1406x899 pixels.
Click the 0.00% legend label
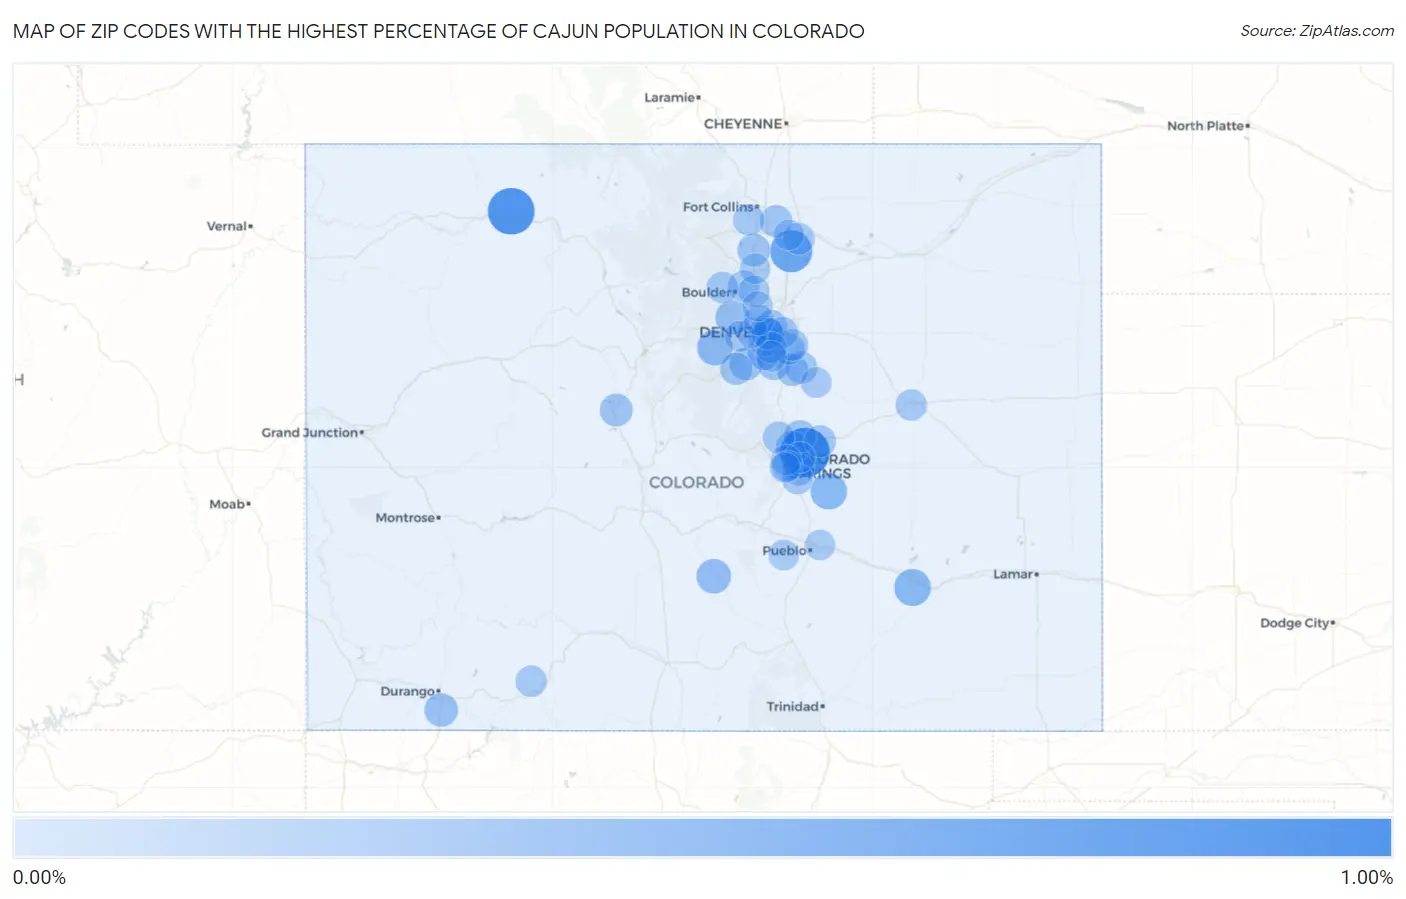(39, 878)
